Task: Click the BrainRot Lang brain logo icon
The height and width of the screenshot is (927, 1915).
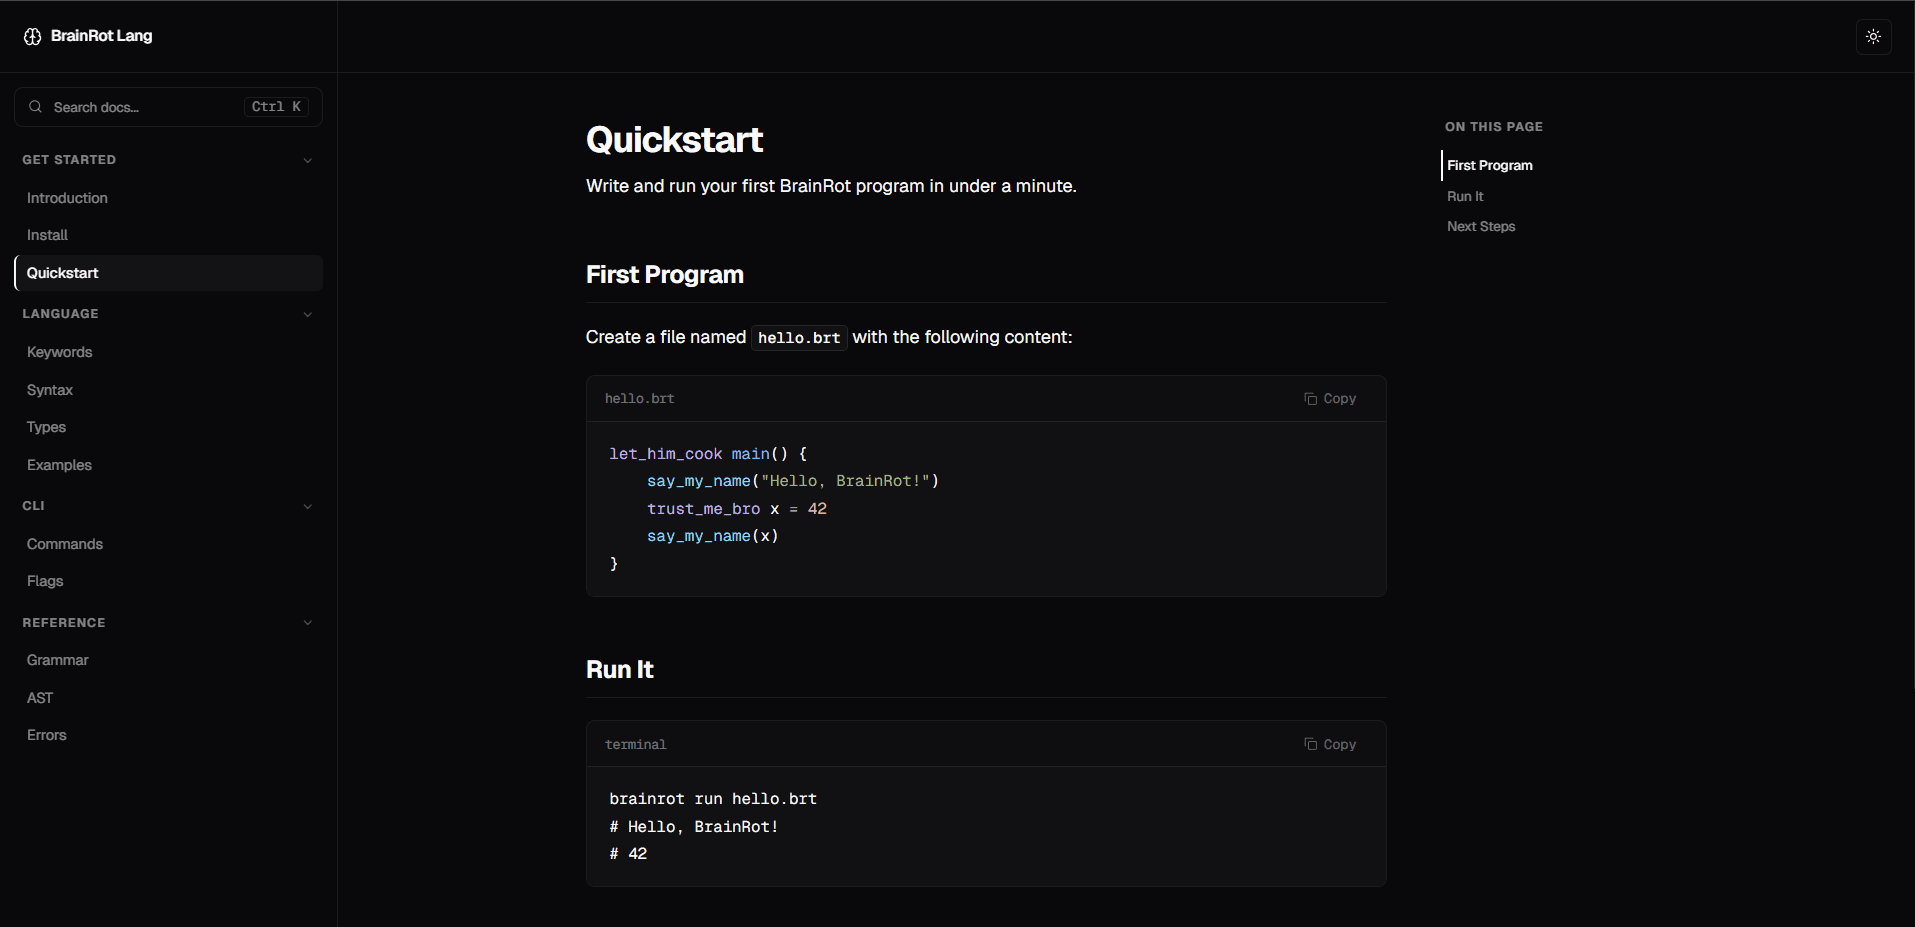Action: point(32,36)
